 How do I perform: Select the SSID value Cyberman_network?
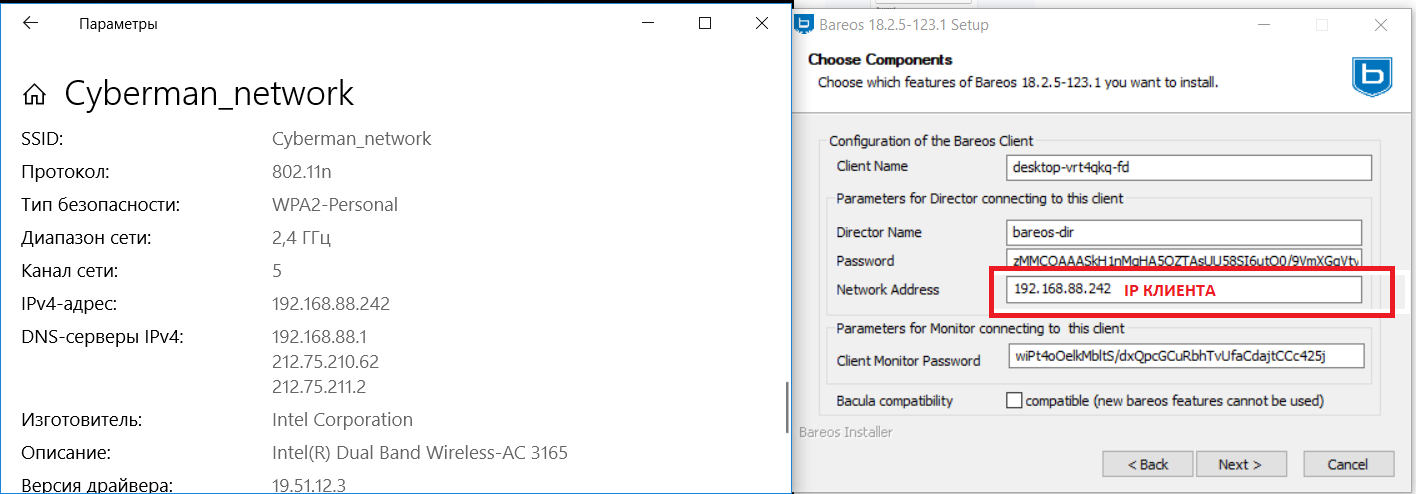click(x=351, y=139)
